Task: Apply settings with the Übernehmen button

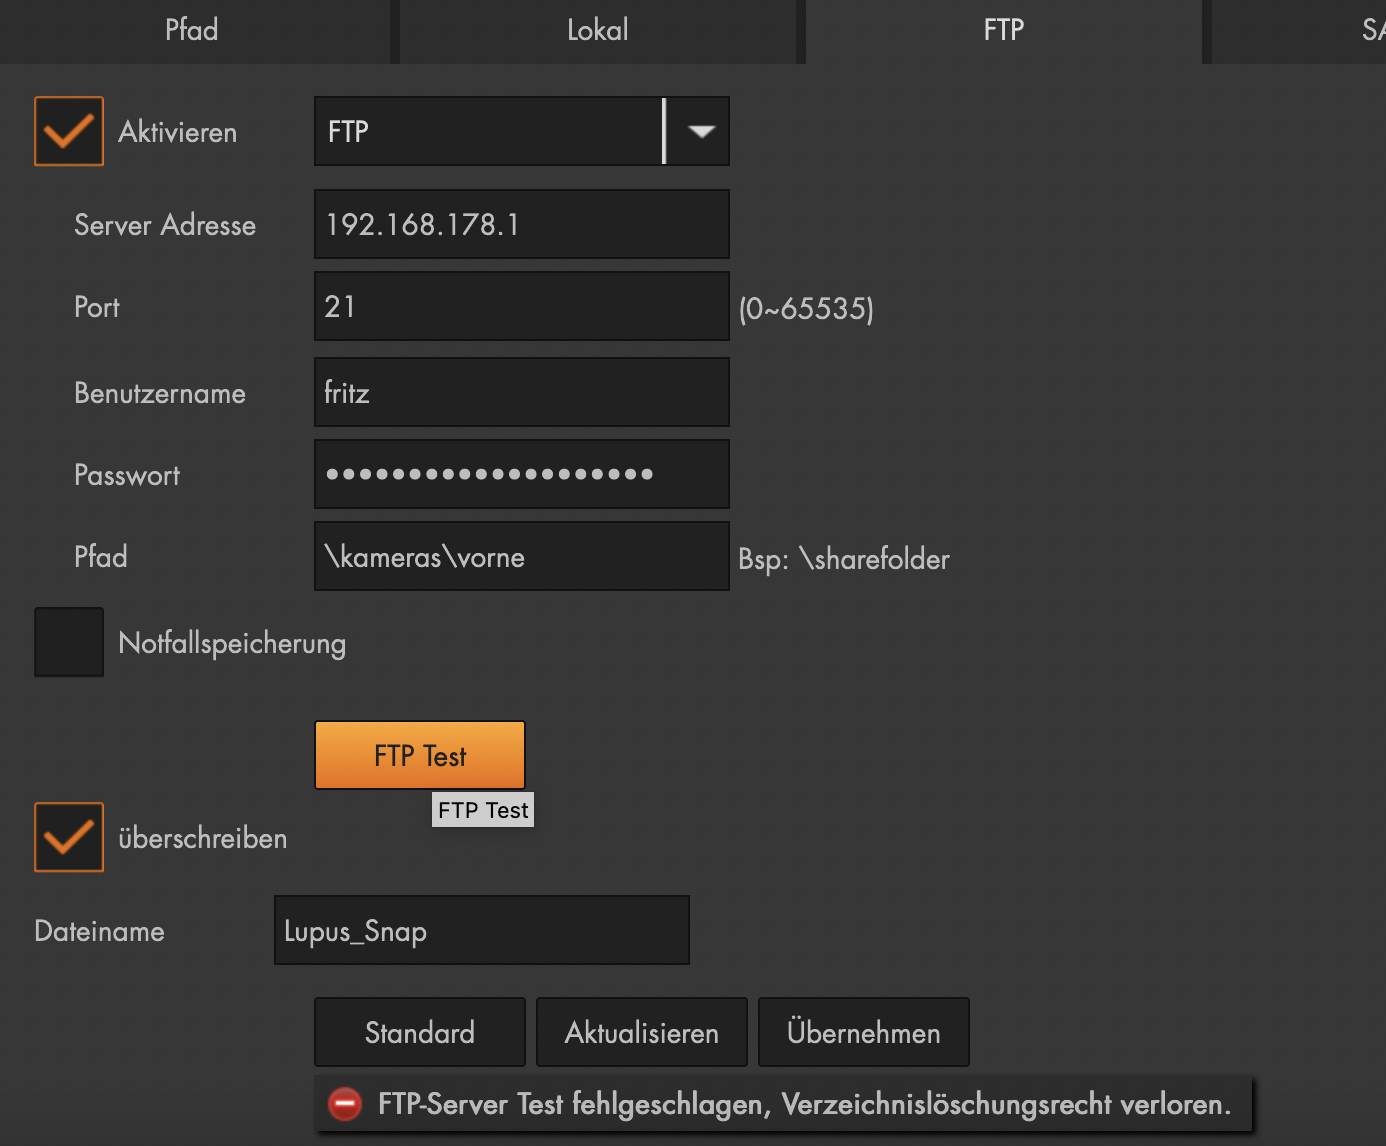Action: pos(864,1032)
